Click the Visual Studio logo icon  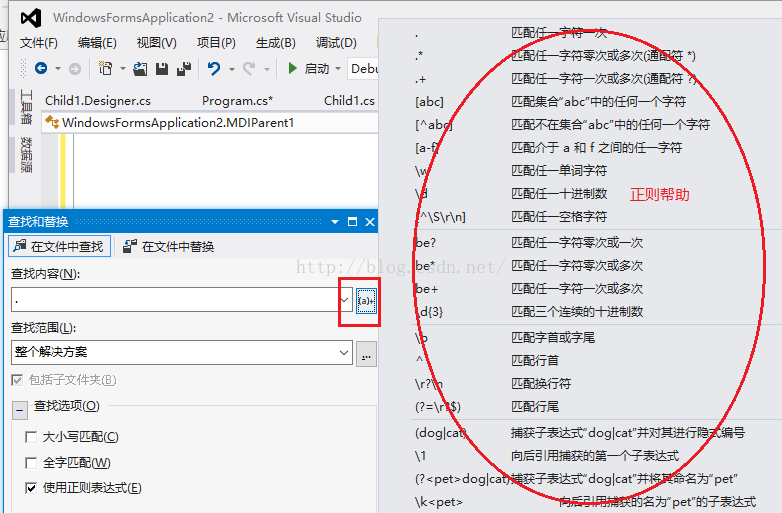[31, 18]
